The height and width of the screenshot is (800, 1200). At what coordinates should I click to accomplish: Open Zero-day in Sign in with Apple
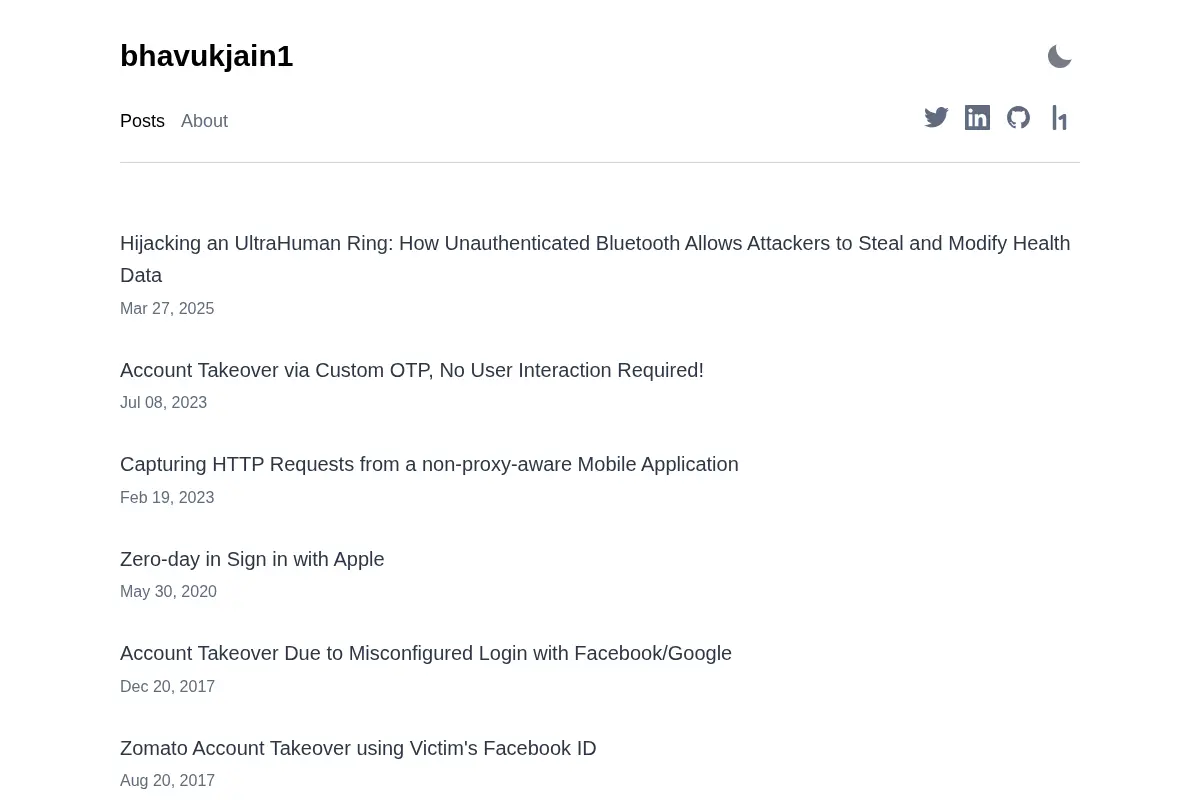252,559
